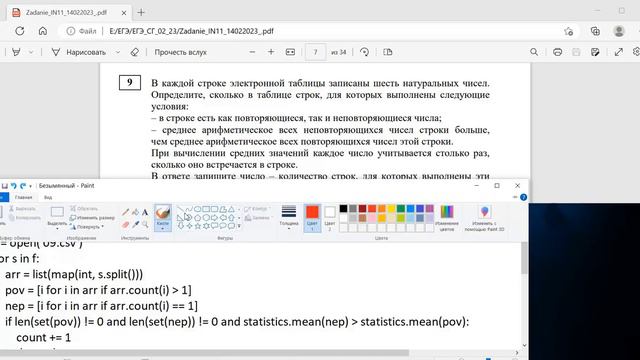Choose the five-point Star shape in Paint
Viewport: 640px width, 360px height.
coord(198,226)
